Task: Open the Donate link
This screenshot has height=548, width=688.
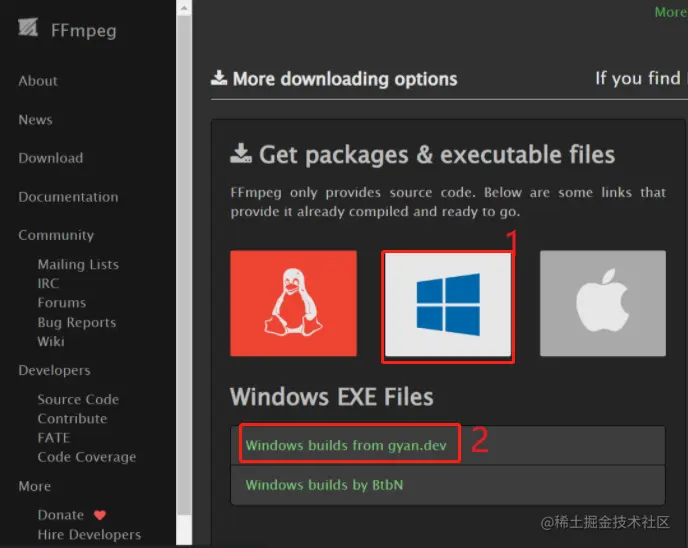Action: coord(61,515)
